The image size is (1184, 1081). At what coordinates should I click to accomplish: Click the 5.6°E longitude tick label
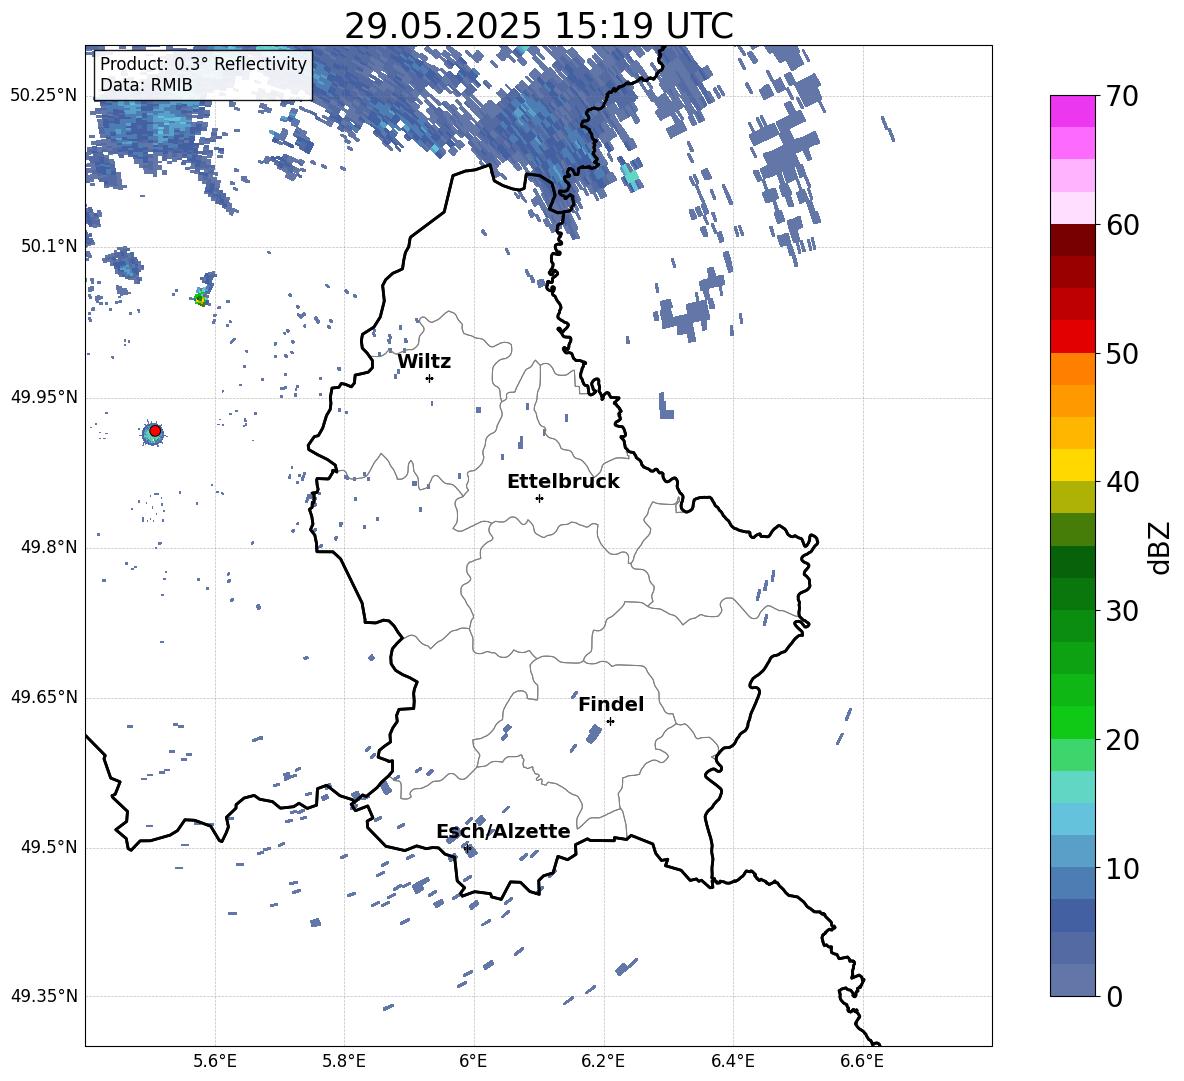[215, 1061]
